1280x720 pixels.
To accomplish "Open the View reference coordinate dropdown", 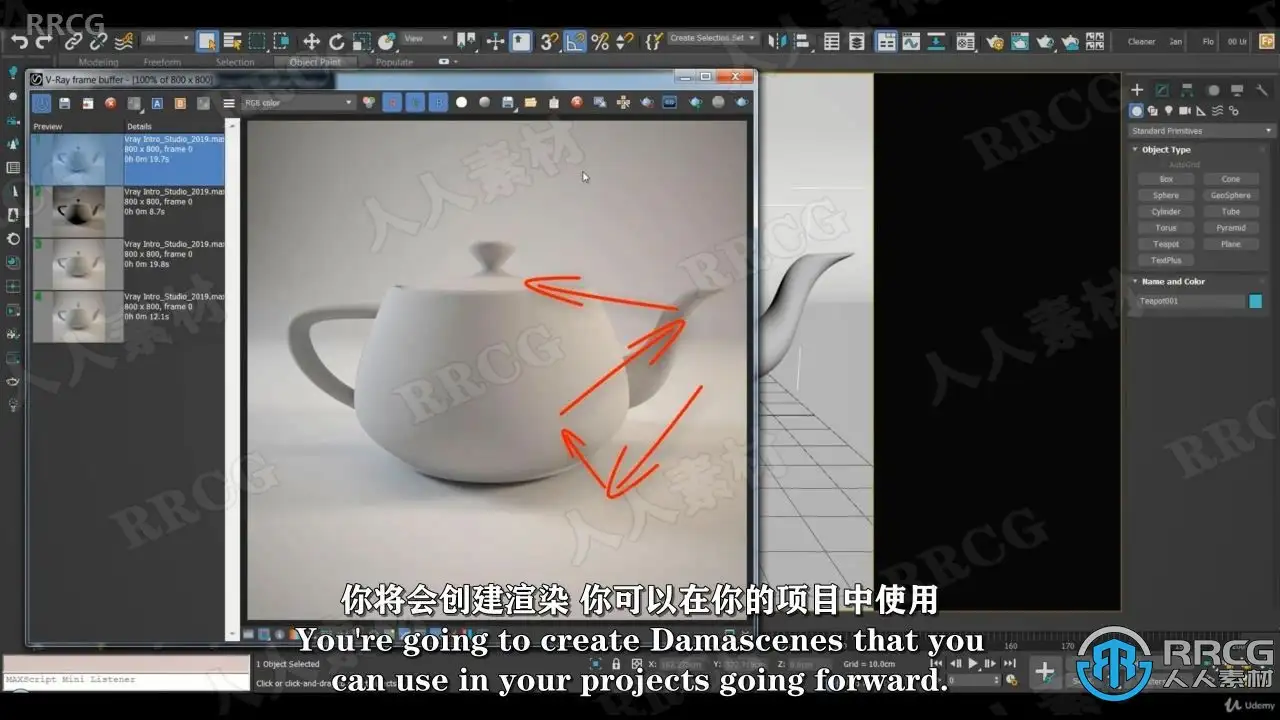I will 427,39.
